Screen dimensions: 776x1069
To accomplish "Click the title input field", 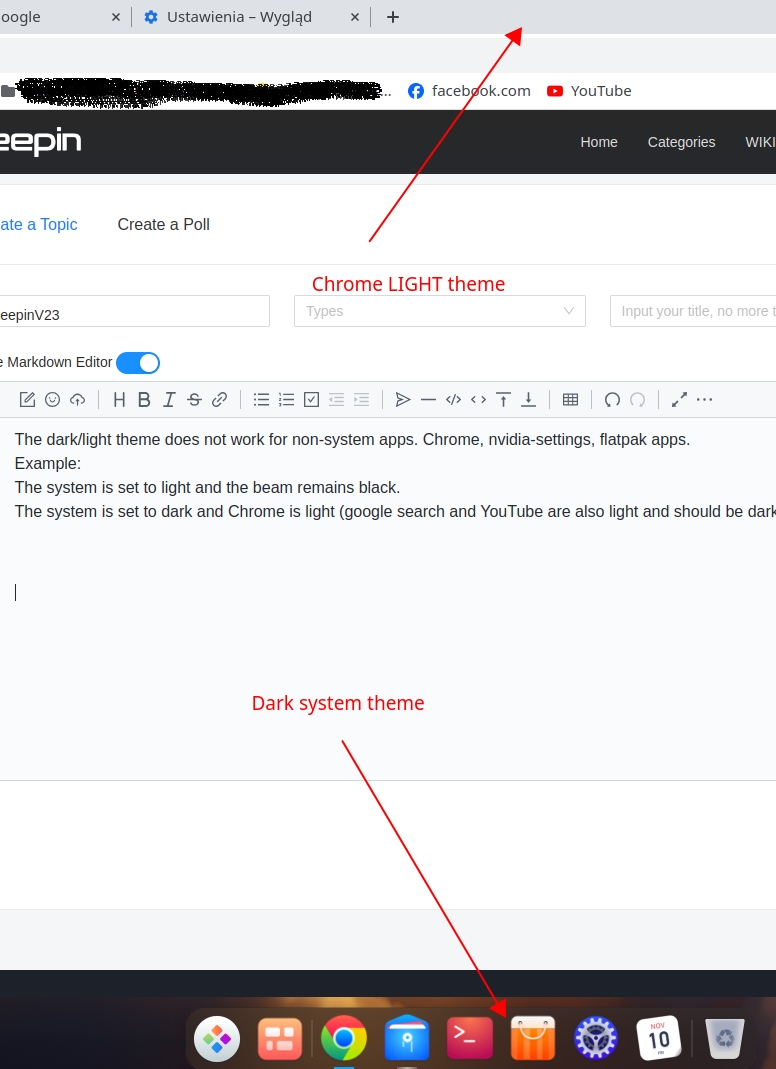I will pos(693,311).
